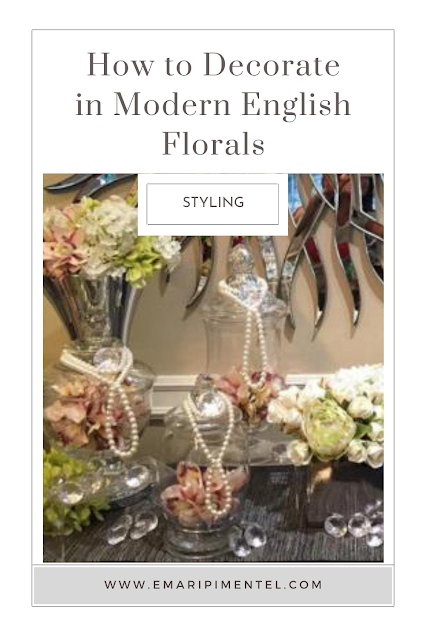Click the 'How to Decorate' title line
The width and height of the screenshot is (426, 639).
point(213,64)
